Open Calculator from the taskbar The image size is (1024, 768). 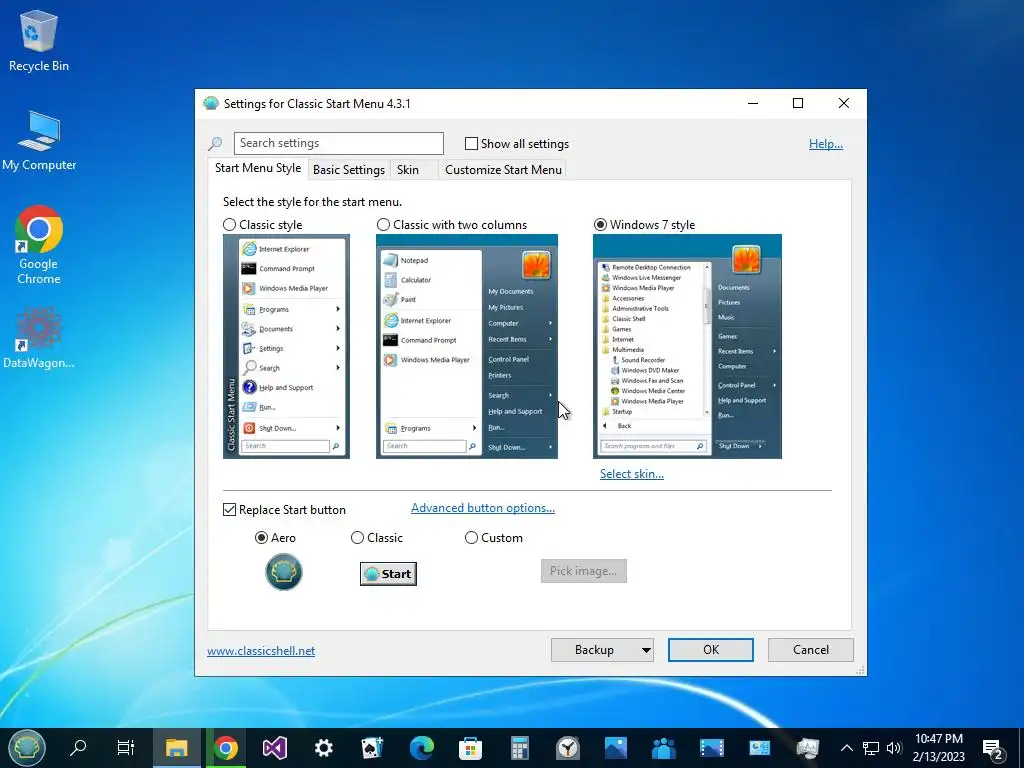[520, 748]
